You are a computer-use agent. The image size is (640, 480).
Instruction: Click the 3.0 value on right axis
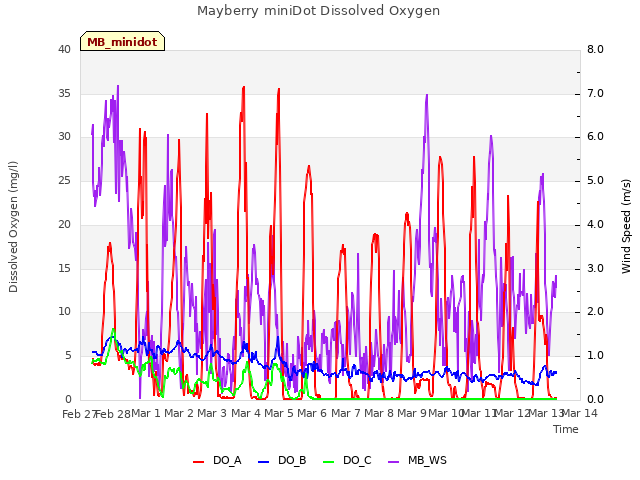pos(596,268)
